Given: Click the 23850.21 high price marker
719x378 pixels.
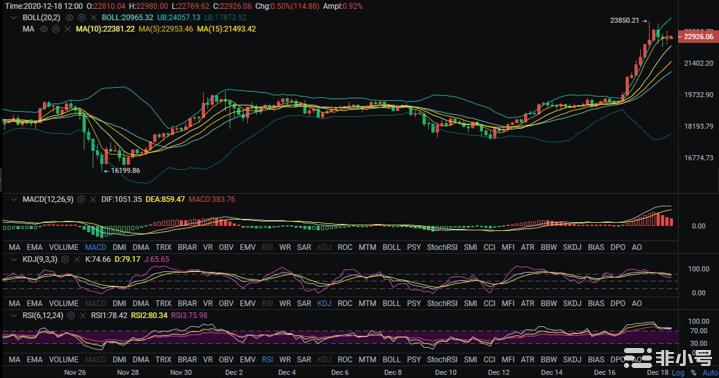Looking at the screenshot, I should [x=625, y=21].
